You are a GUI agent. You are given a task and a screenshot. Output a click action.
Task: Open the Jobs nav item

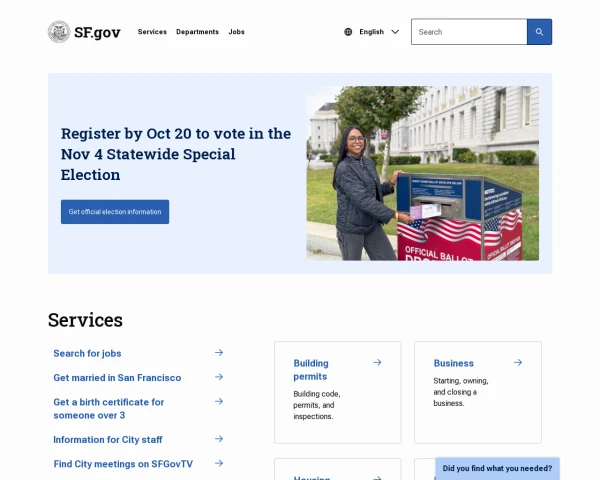click(x=236, y=32)
